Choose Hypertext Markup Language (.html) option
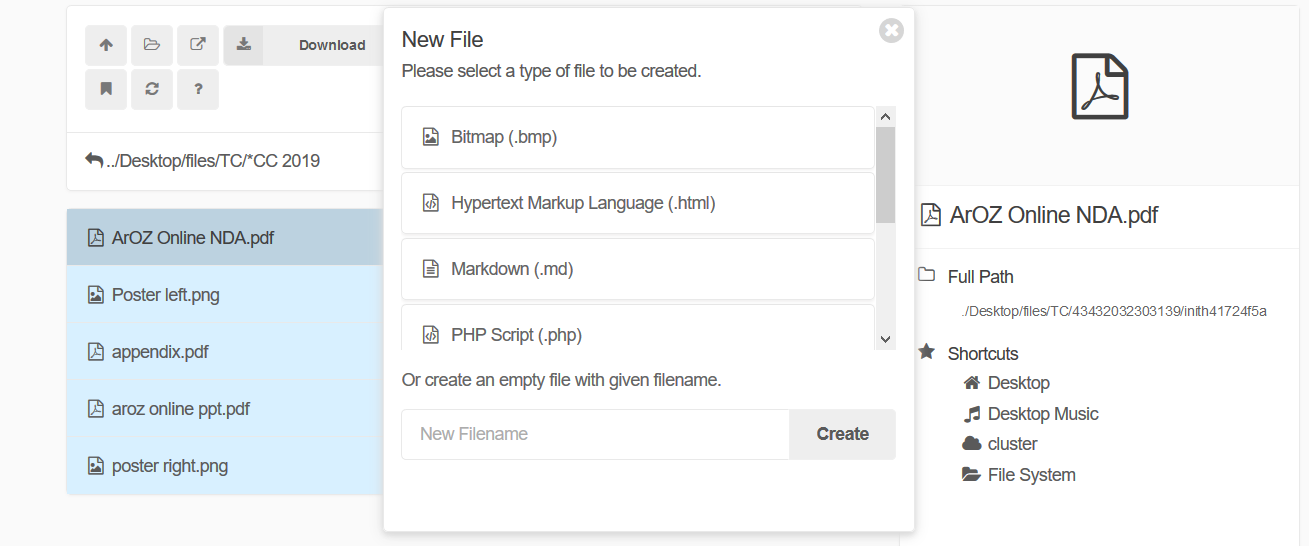The width and height of the screenshot is (1309, 546). pyautogui.click(x=638, y=203)
